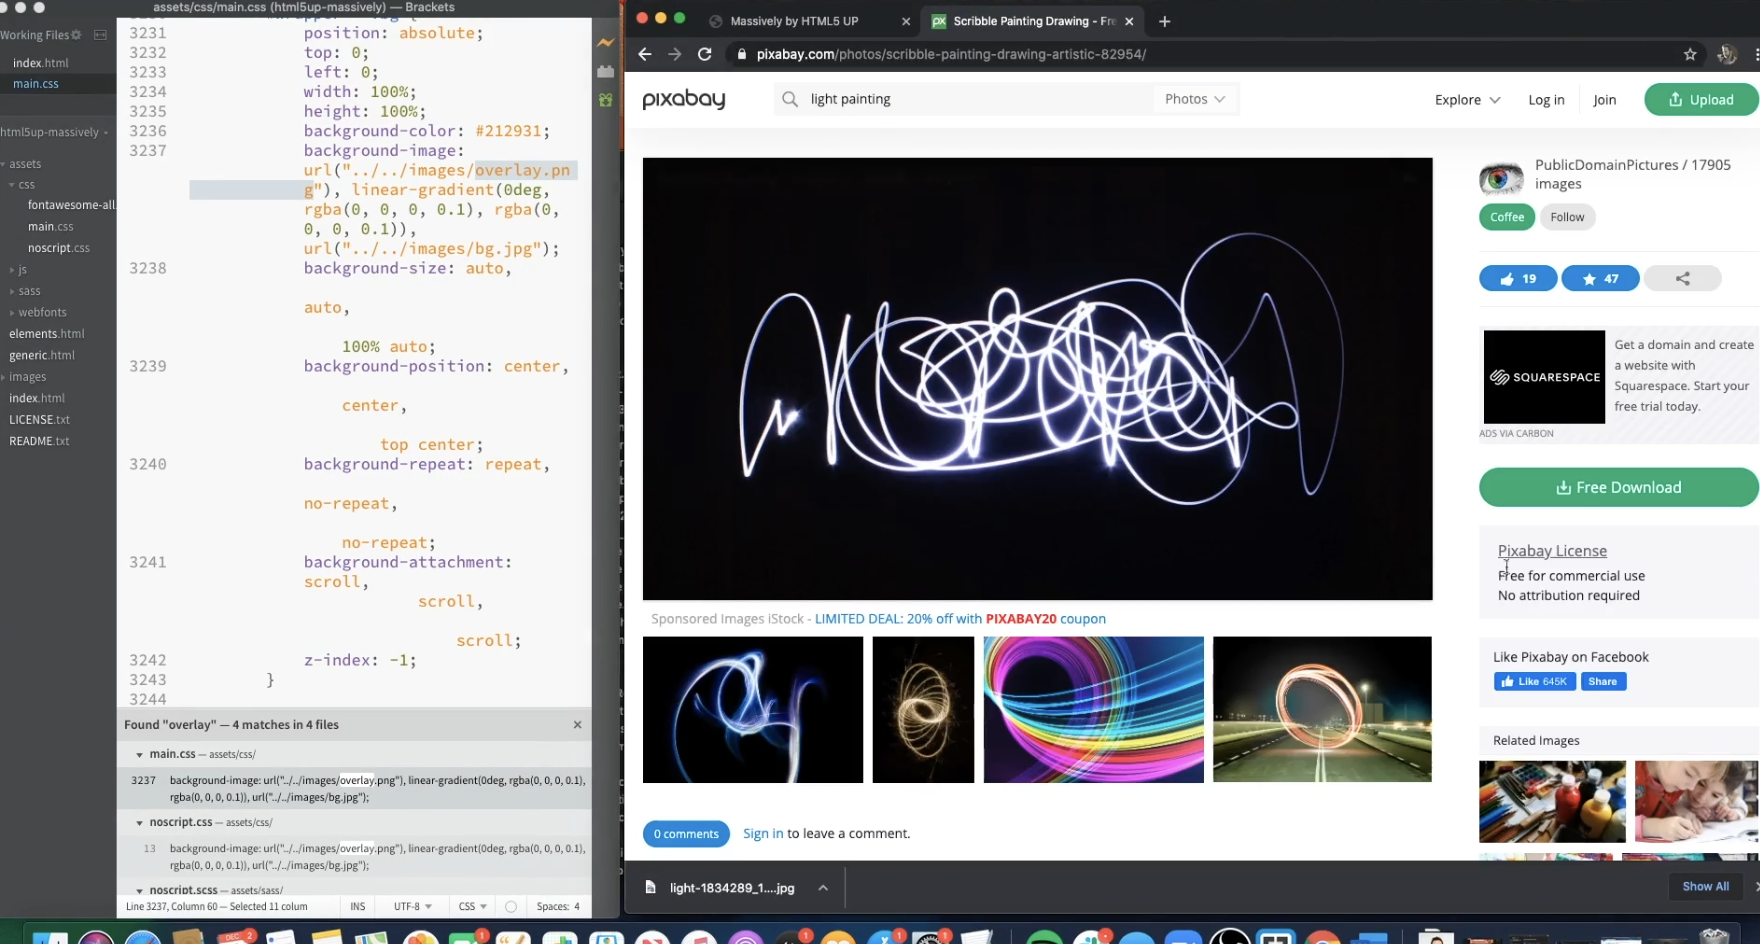This screenshot has height=944, width=1760.
Task: Click the Free Download button
Action: point(1619,487)
